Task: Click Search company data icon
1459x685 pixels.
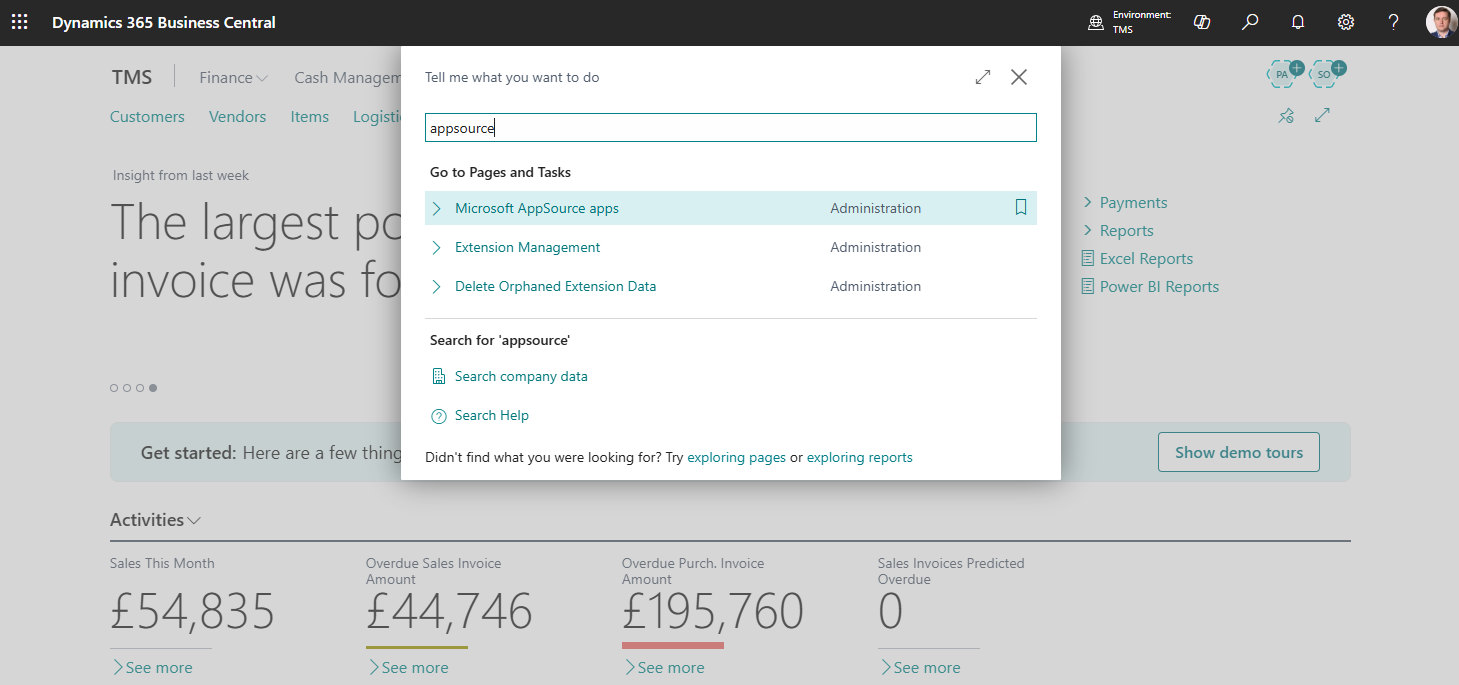Action: point(438,376)
